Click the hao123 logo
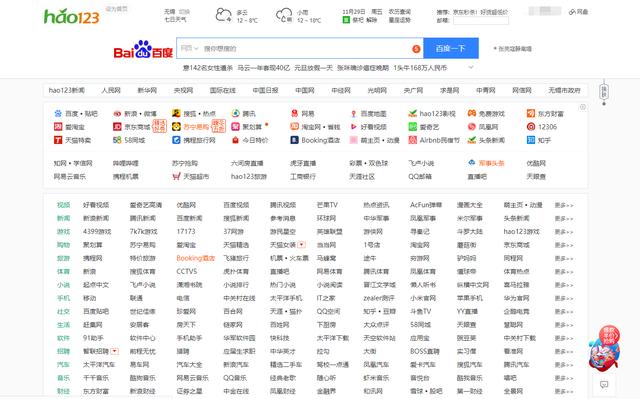The height and width of the screenshot is (399, 640). [71, 17]
